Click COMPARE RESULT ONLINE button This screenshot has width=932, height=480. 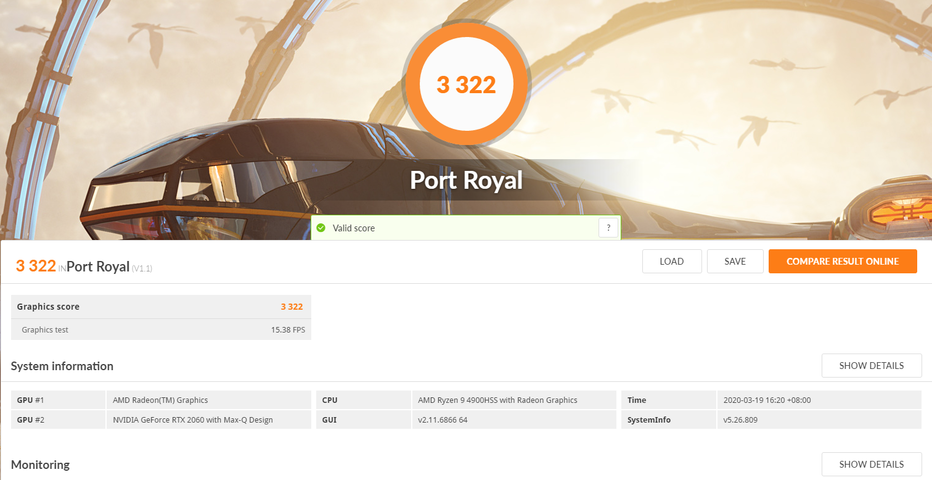(x=843, y=261)
